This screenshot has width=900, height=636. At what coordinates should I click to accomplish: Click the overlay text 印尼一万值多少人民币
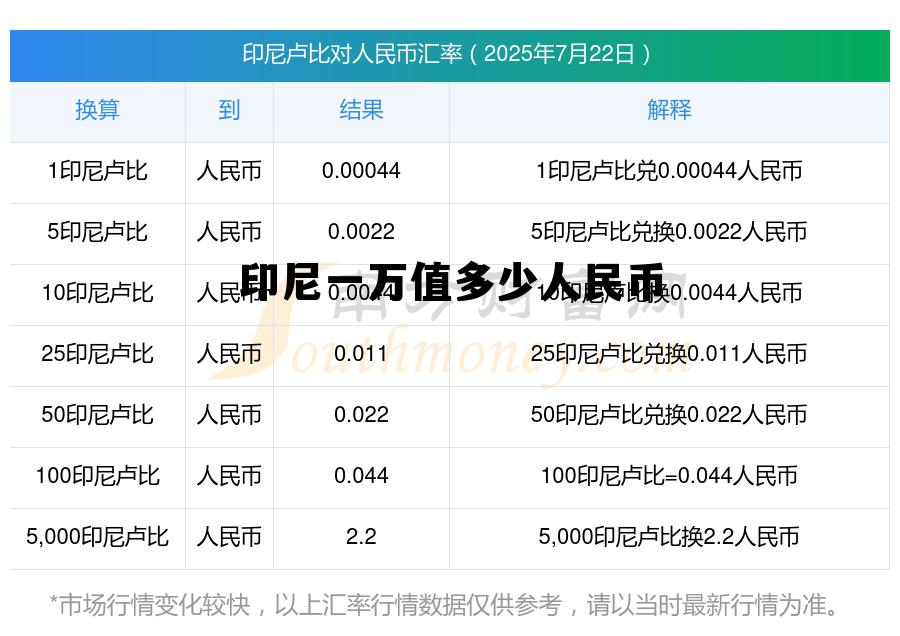click(x=450, y=283)
